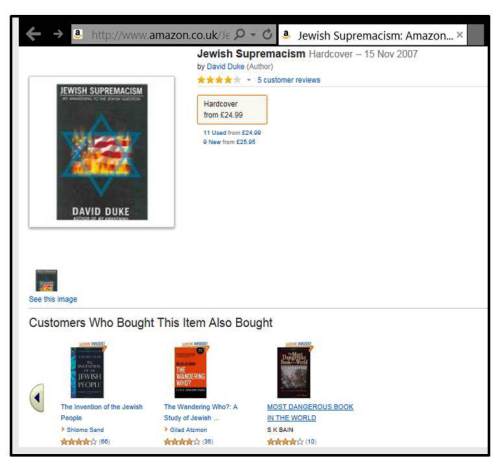500x467 pixels.
Task: Click the Amazon favicon in address bar
Action: 78,34
